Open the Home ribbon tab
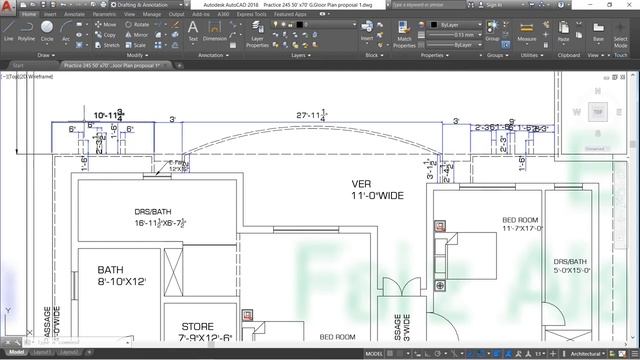Viewport: 640px width, 360px height. point(29,14)
